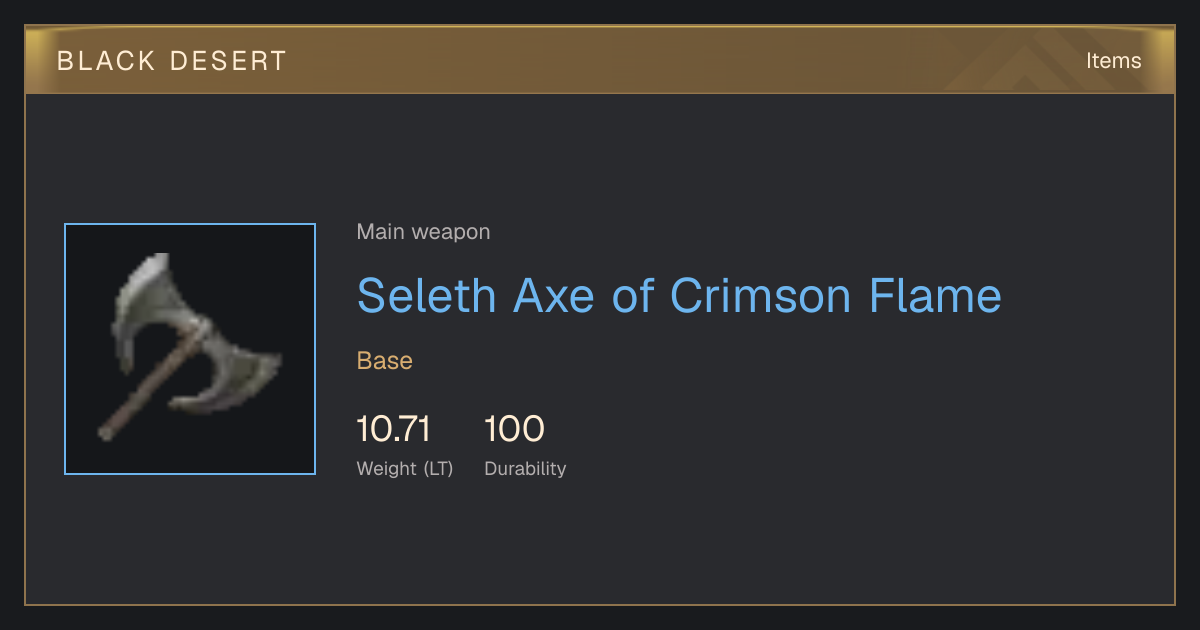Click the Weight (LT) label
The image size is (1200, 630).
[405, 468]
